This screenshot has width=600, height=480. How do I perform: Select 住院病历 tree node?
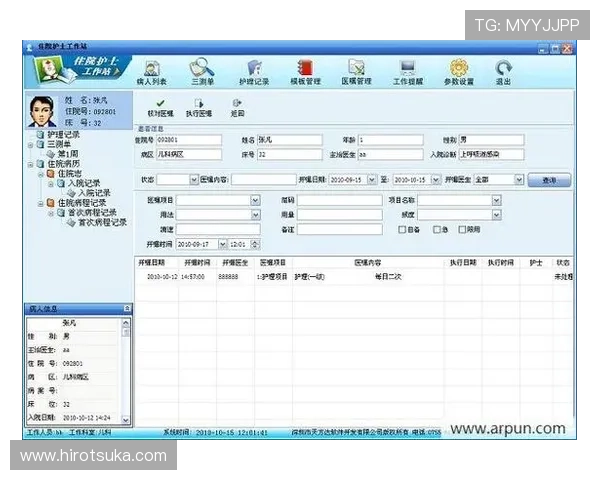[x=63, y=164]
